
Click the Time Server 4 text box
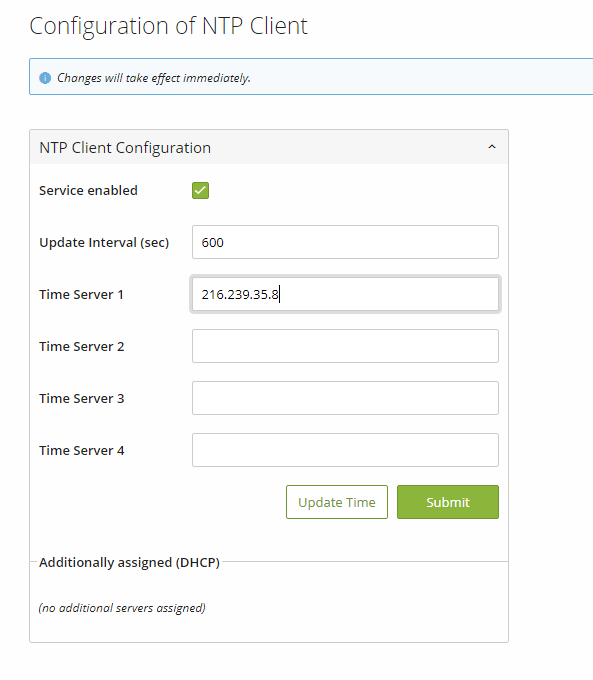345,450
